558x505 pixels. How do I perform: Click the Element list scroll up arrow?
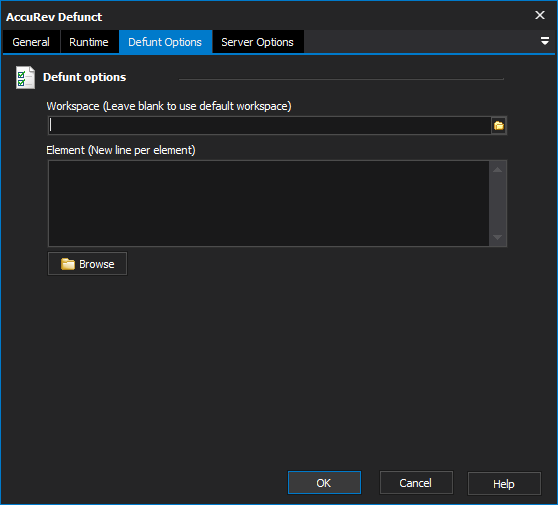click(498, 170)
